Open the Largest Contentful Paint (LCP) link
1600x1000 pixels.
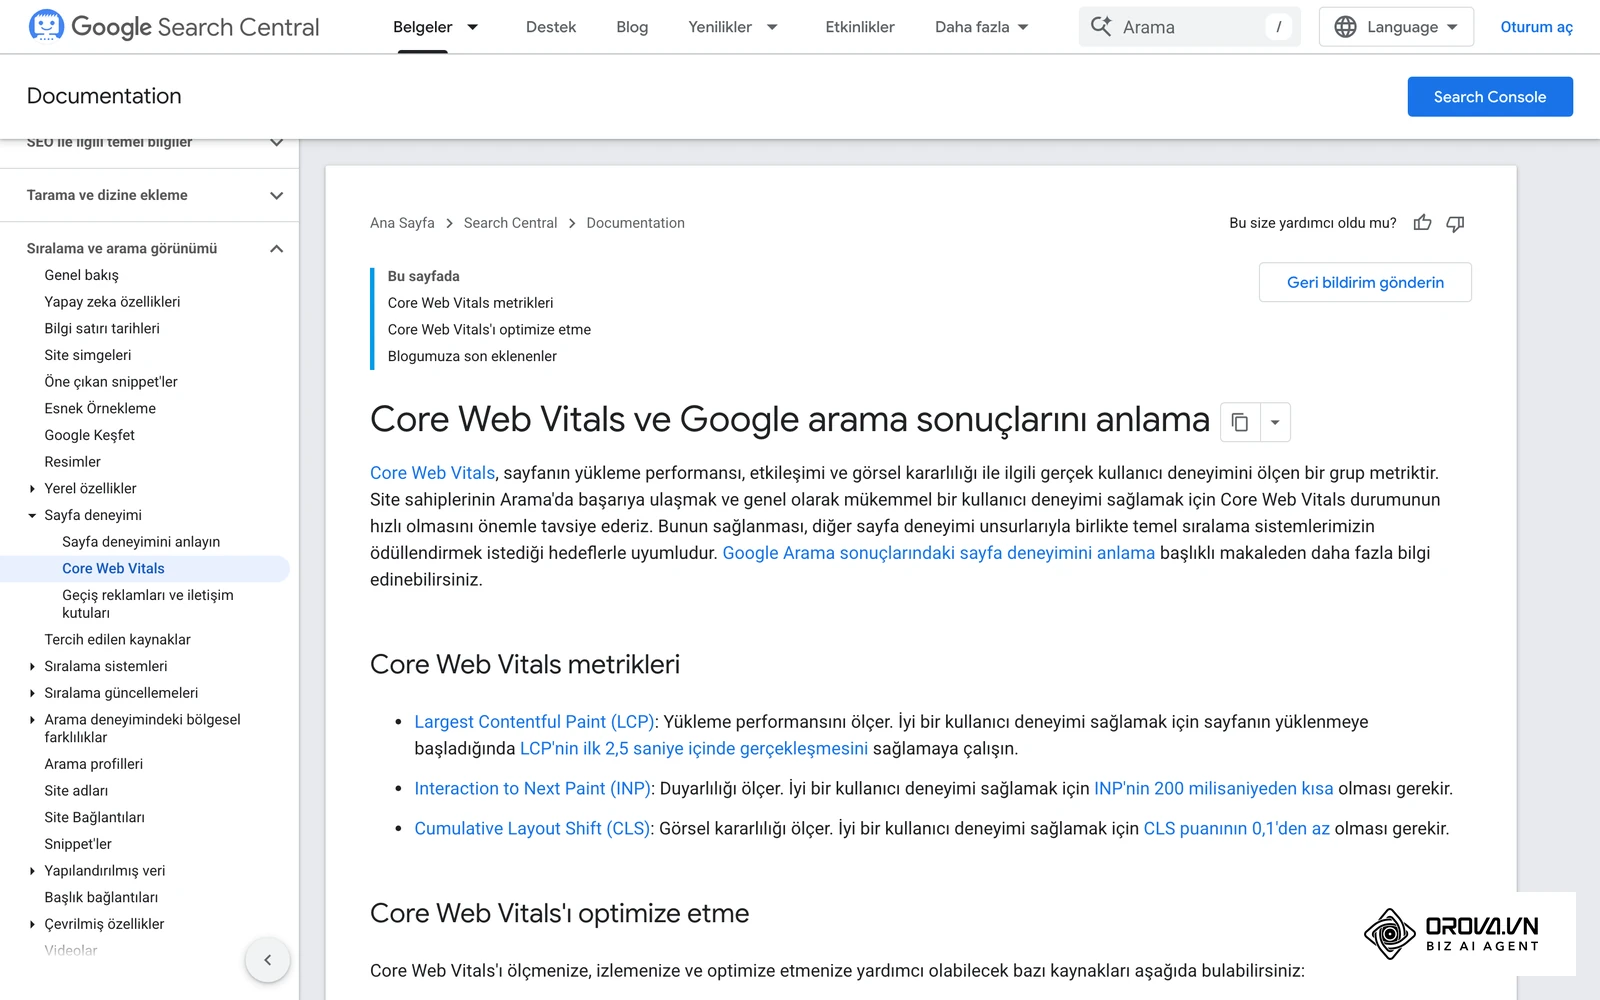point(534,722)
